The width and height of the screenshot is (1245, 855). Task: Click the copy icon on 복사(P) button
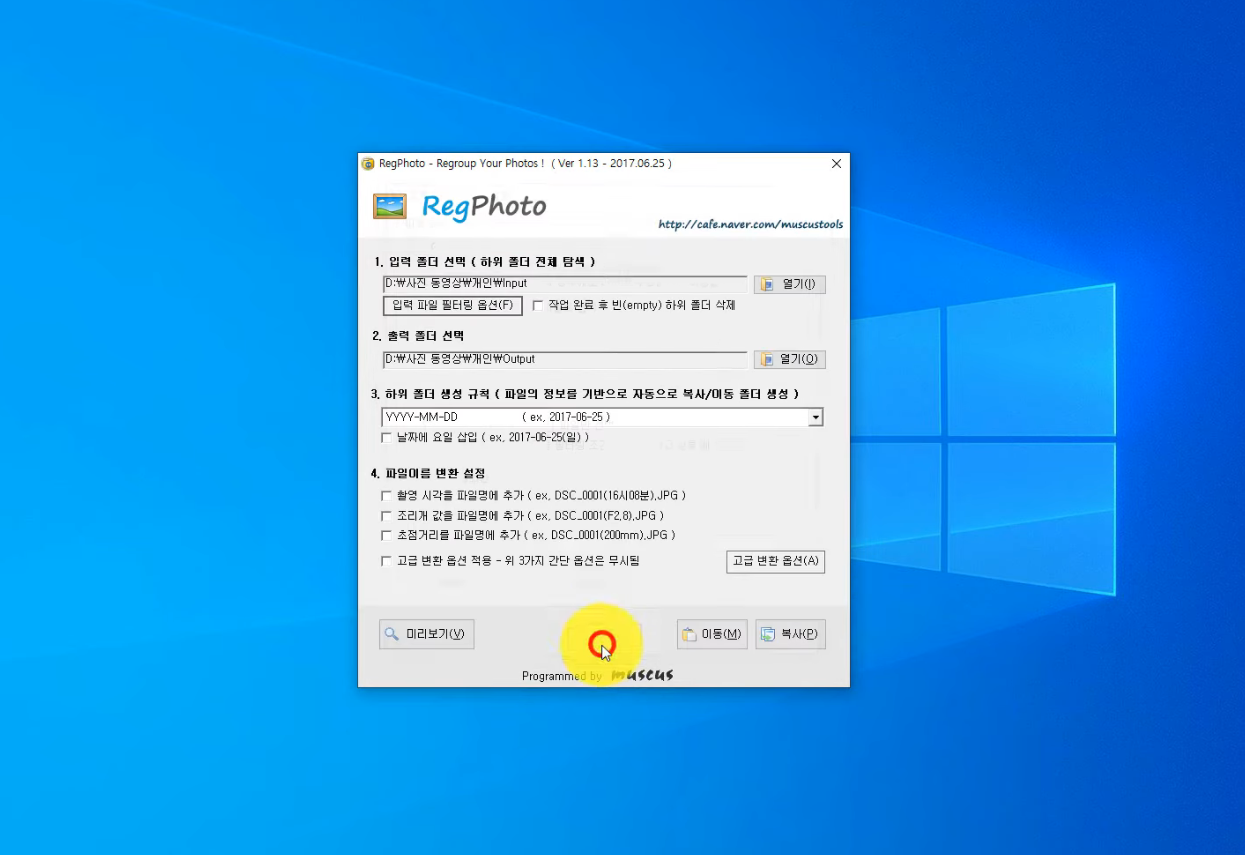click(768, 634)
